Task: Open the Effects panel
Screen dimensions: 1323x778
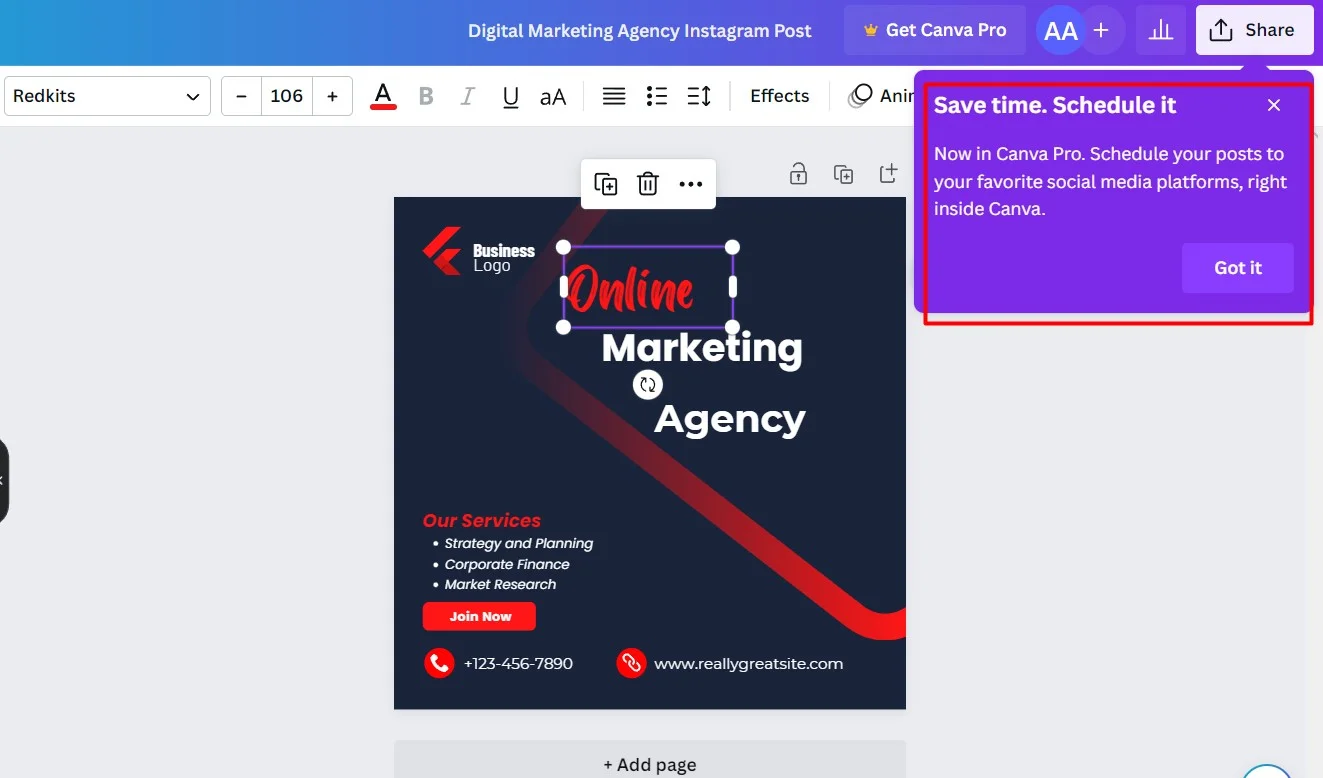Action: [779, 95]
